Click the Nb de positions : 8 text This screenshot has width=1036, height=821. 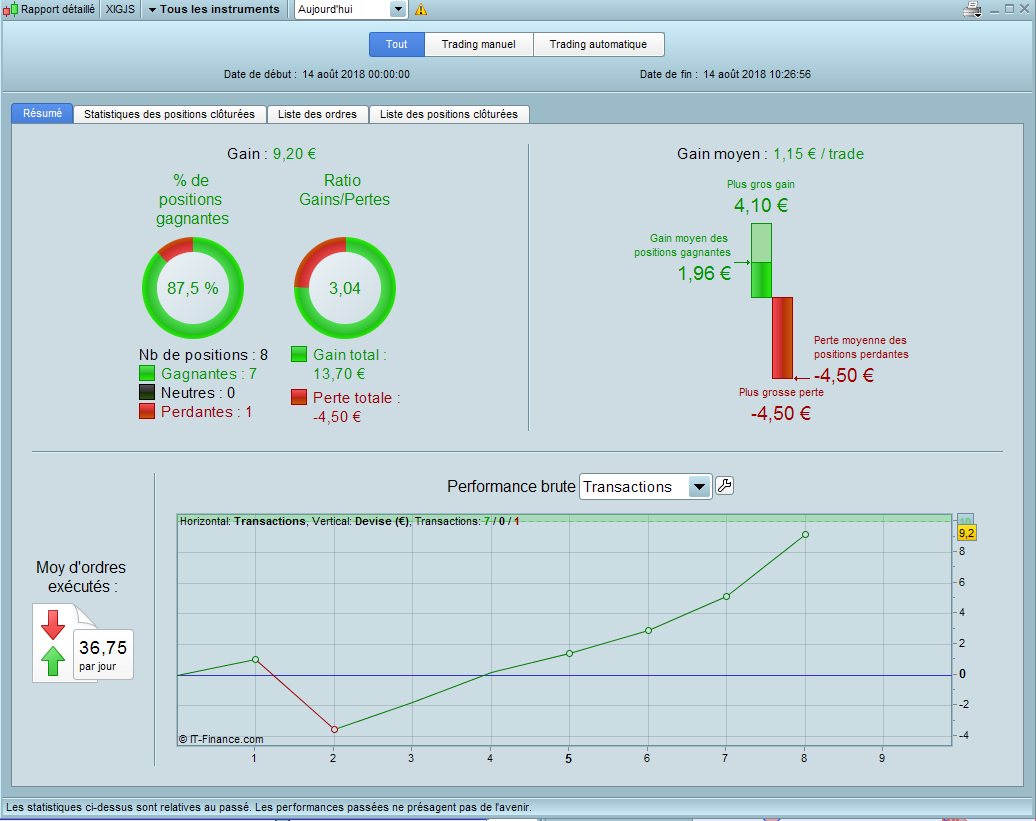click(x=204, y=355)
